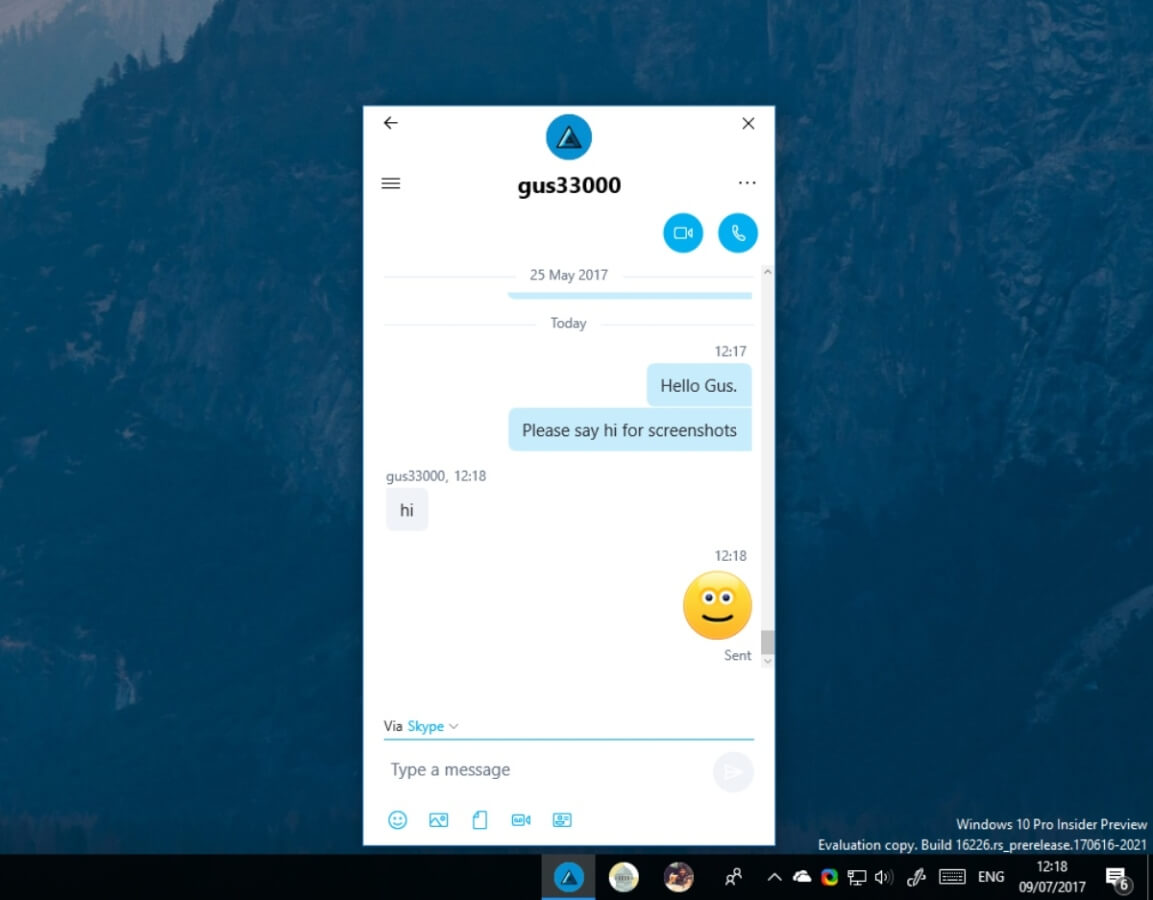
Task: Share a contact card
Action: [562, 820]
